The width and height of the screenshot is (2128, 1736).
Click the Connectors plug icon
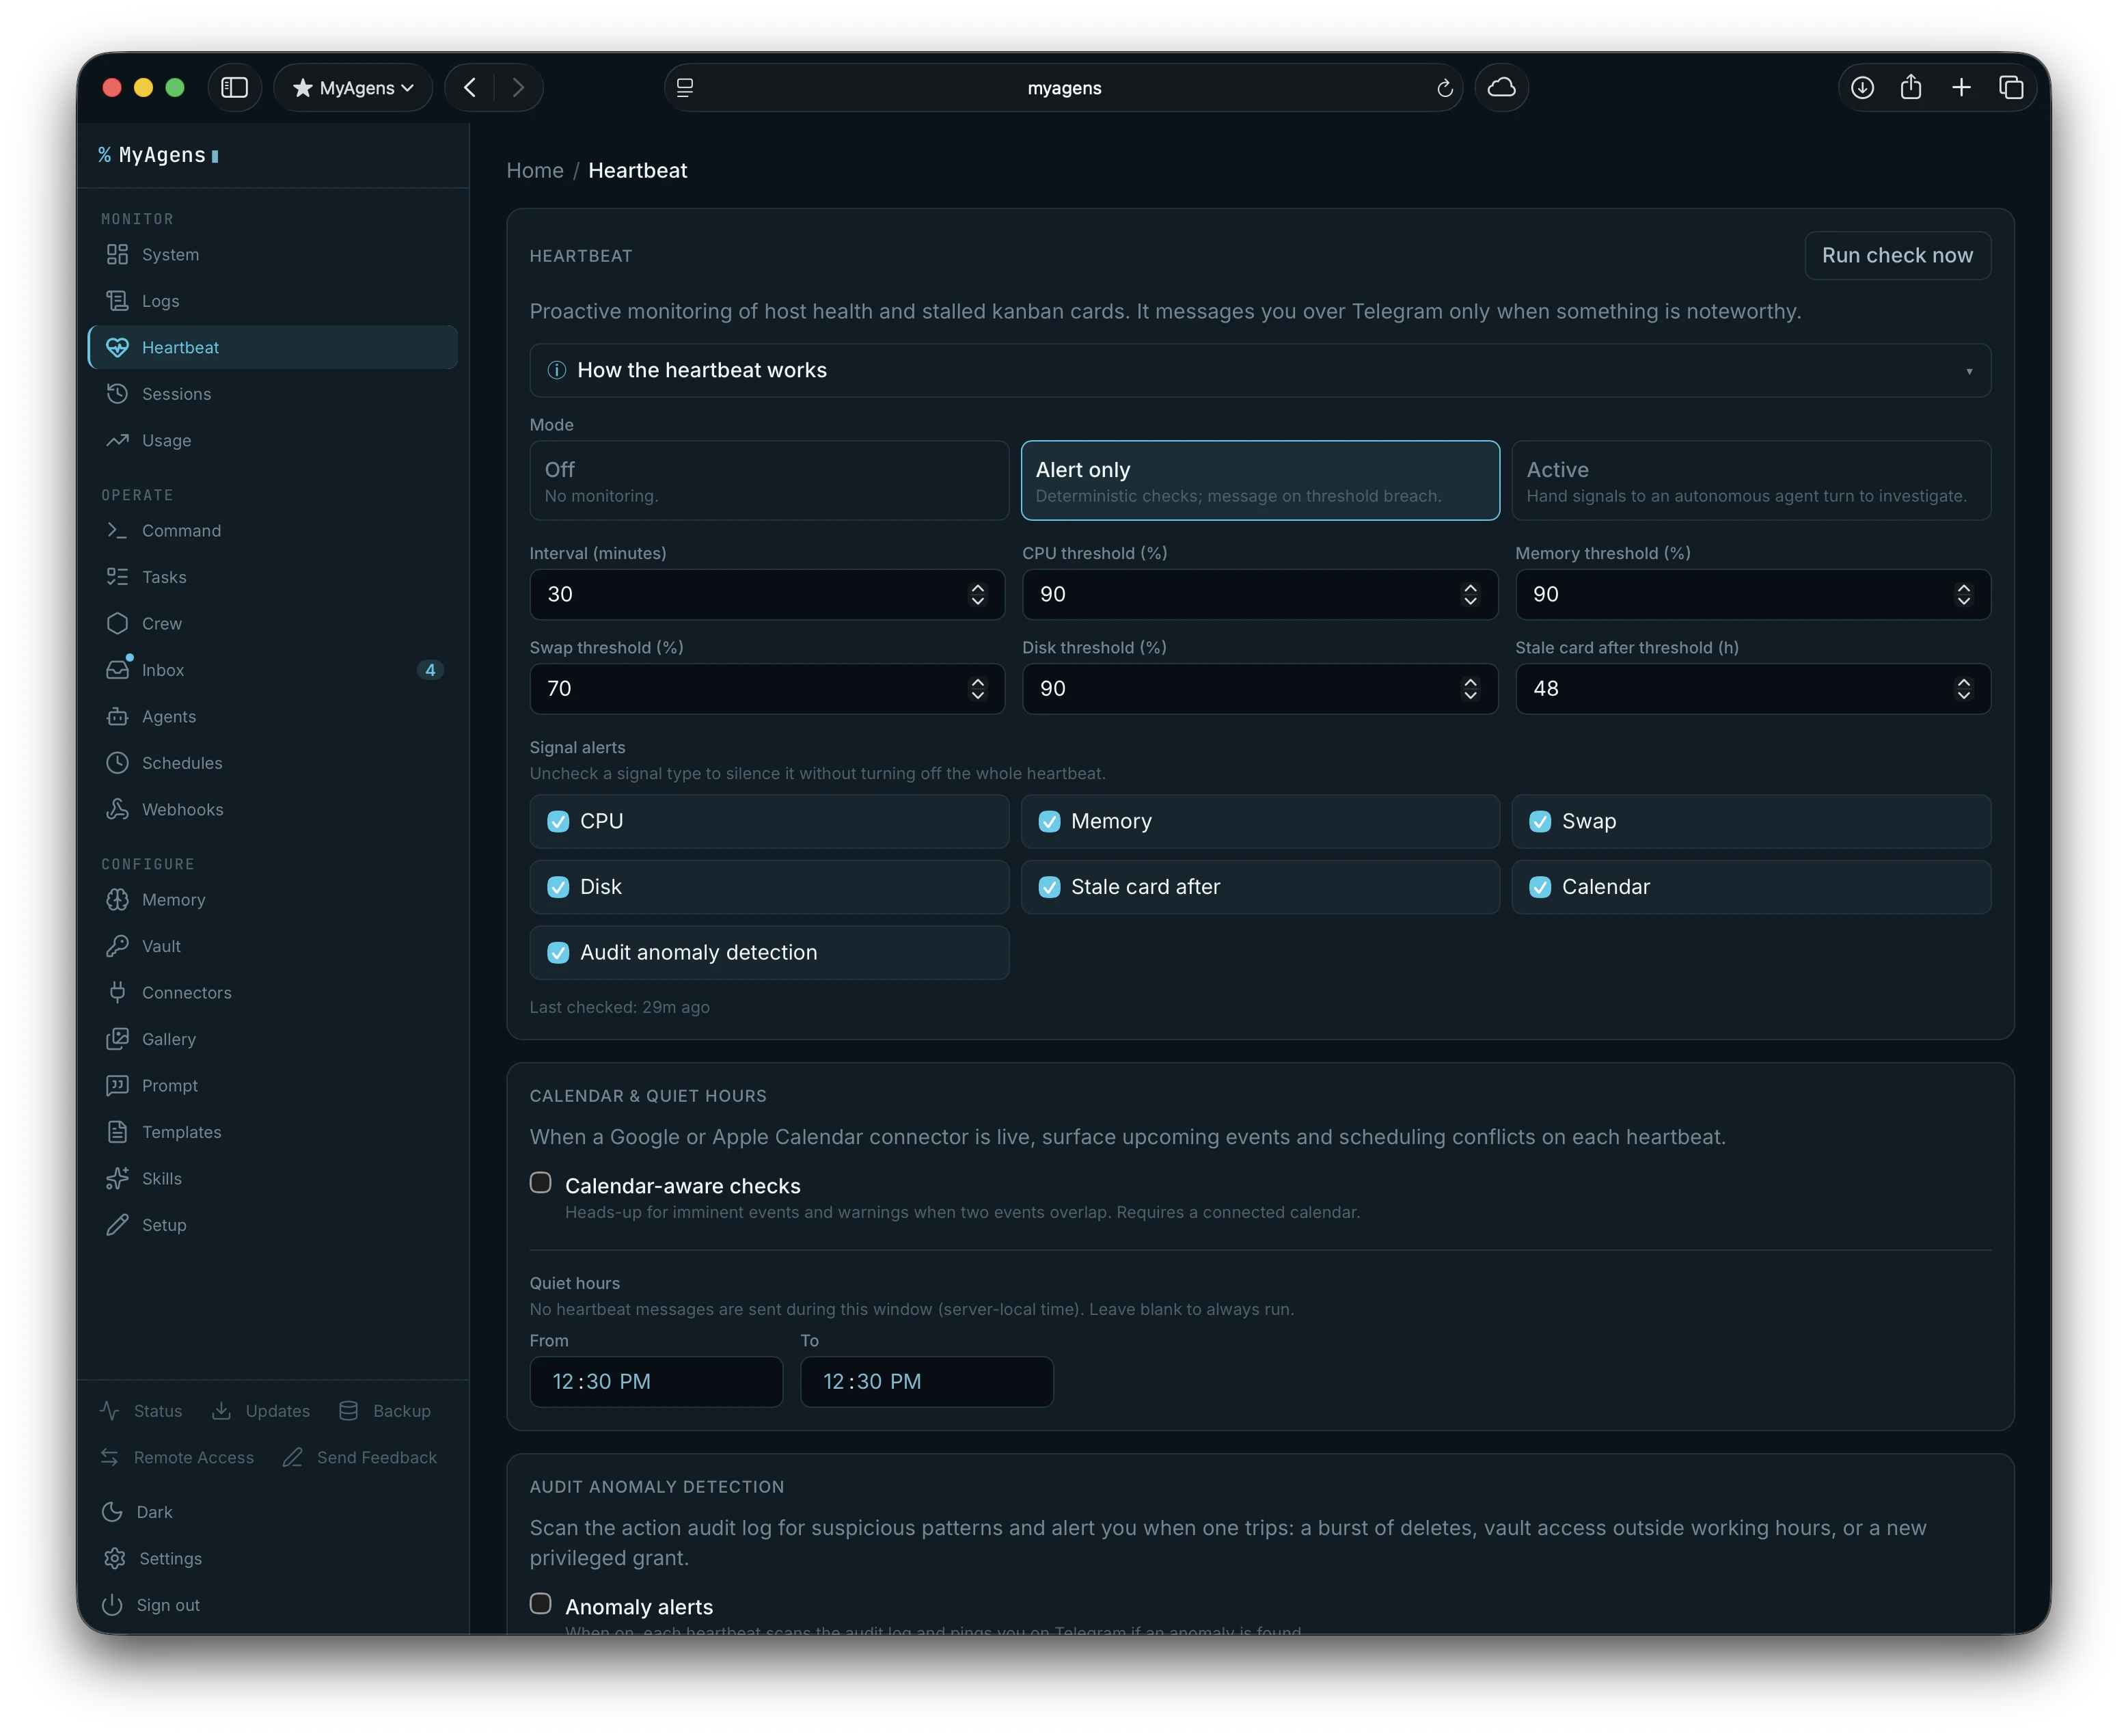(117, 993)
